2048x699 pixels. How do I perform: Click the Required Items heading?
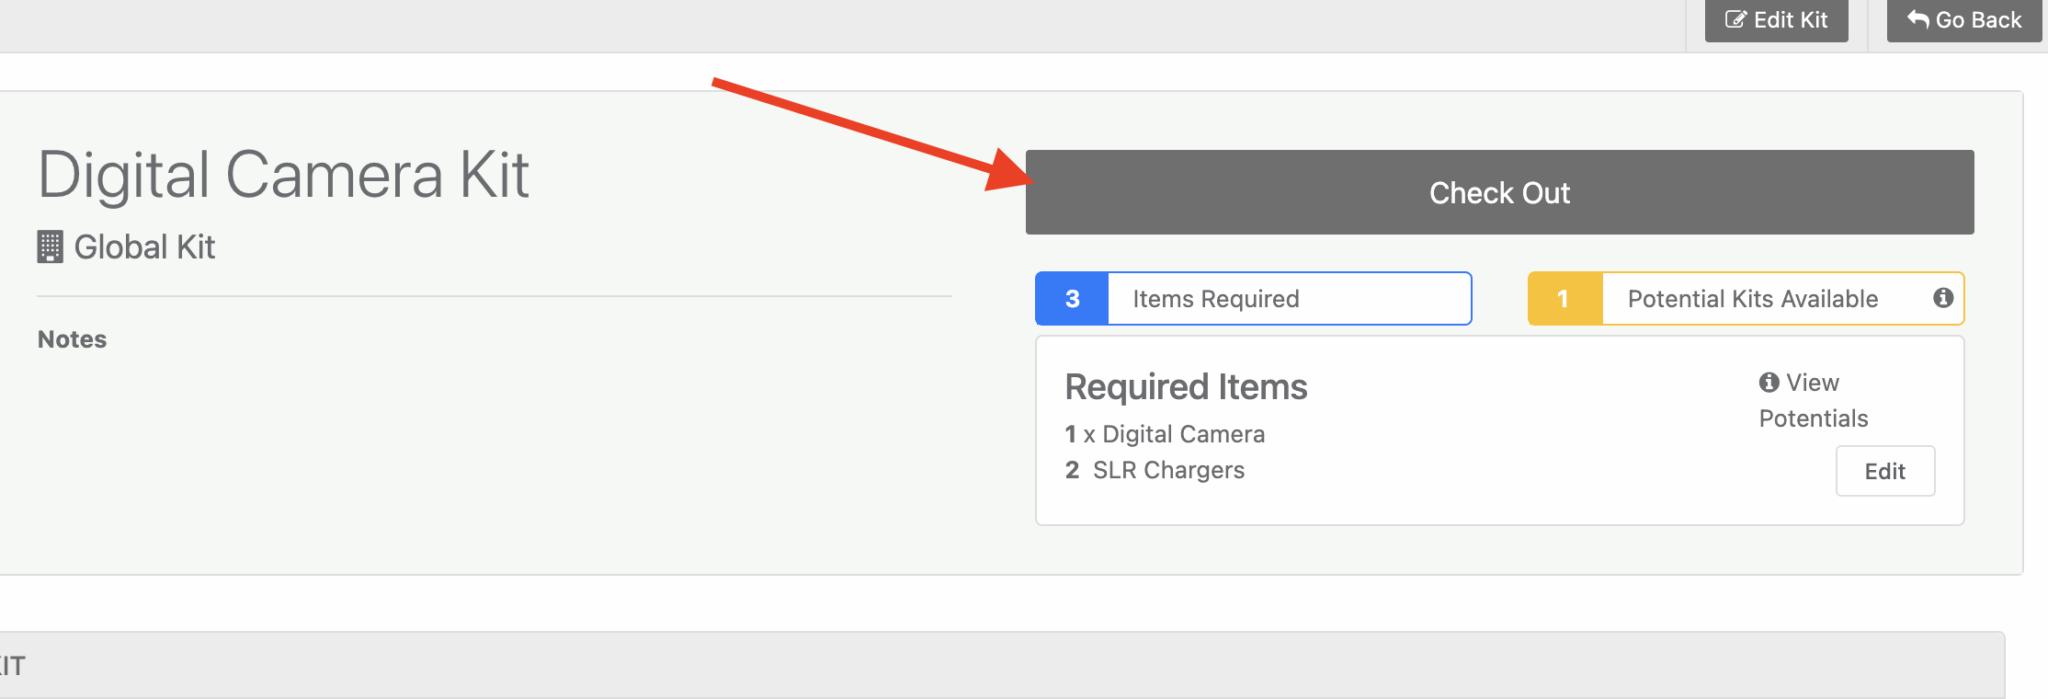pyautogui.click(x=1186, y=387)
